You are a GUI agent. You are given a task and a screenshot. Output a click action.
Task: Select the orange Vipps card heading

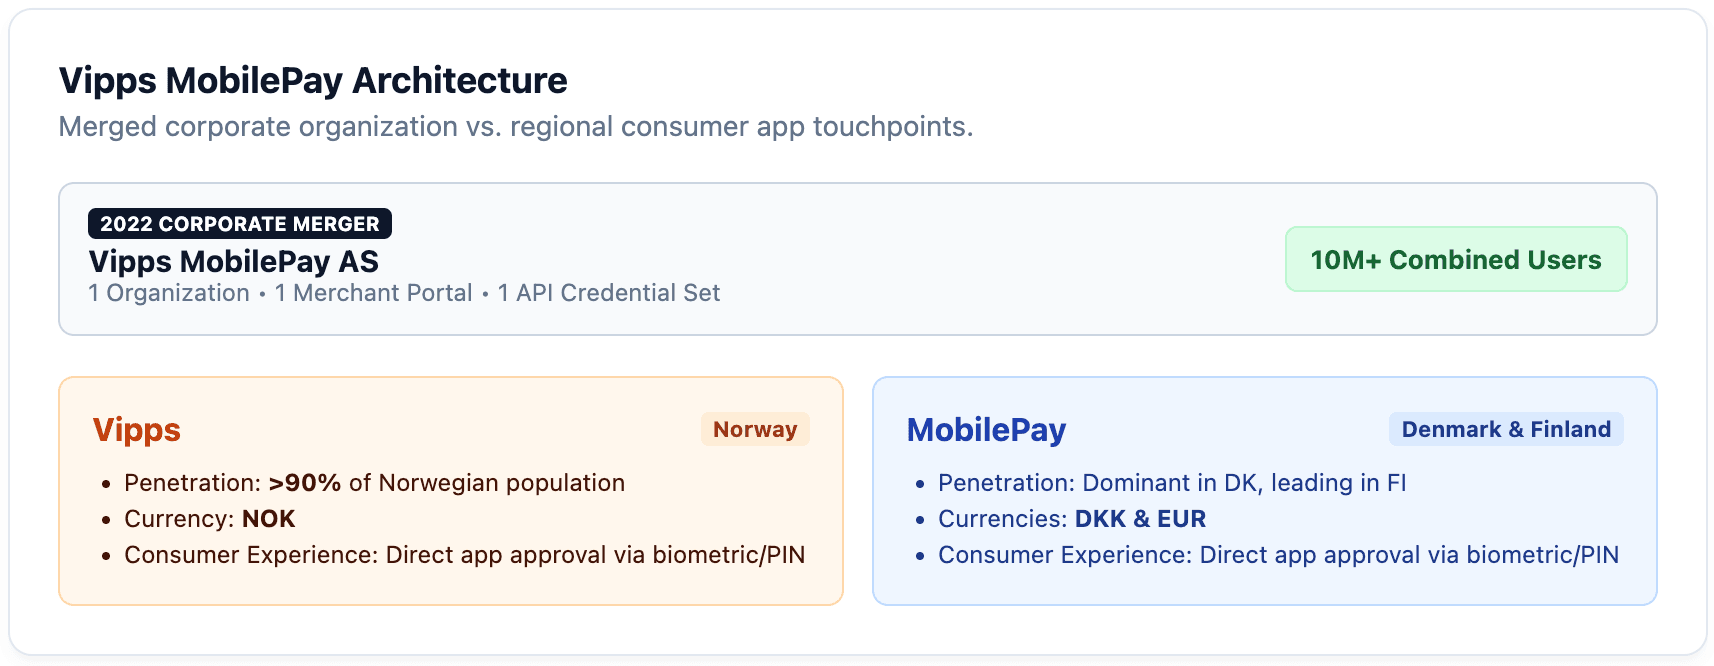(137, 430)
